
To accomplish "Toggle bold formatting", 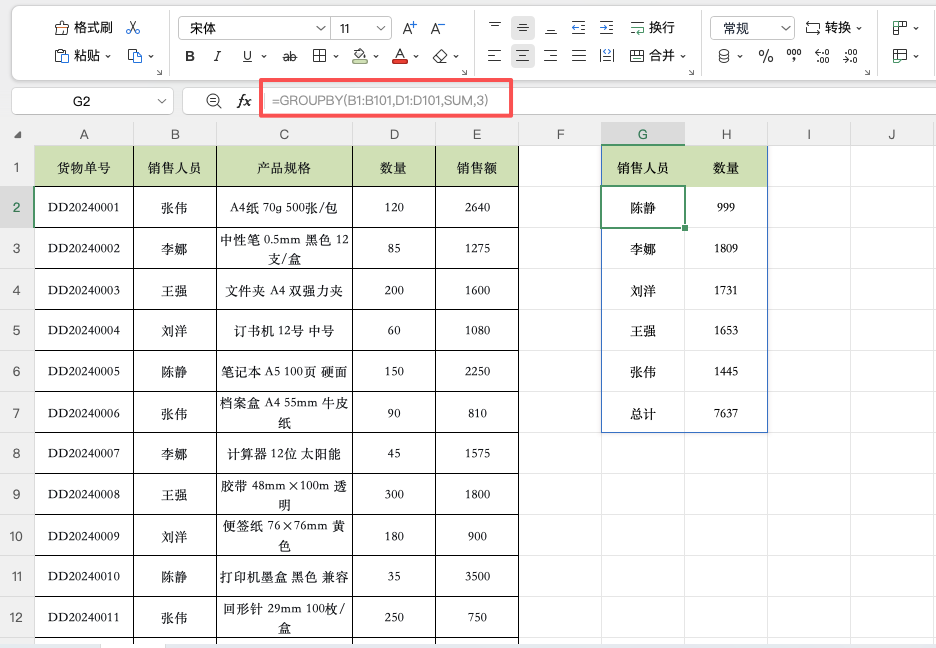I will pyautogui.click(x=190, y=56).
